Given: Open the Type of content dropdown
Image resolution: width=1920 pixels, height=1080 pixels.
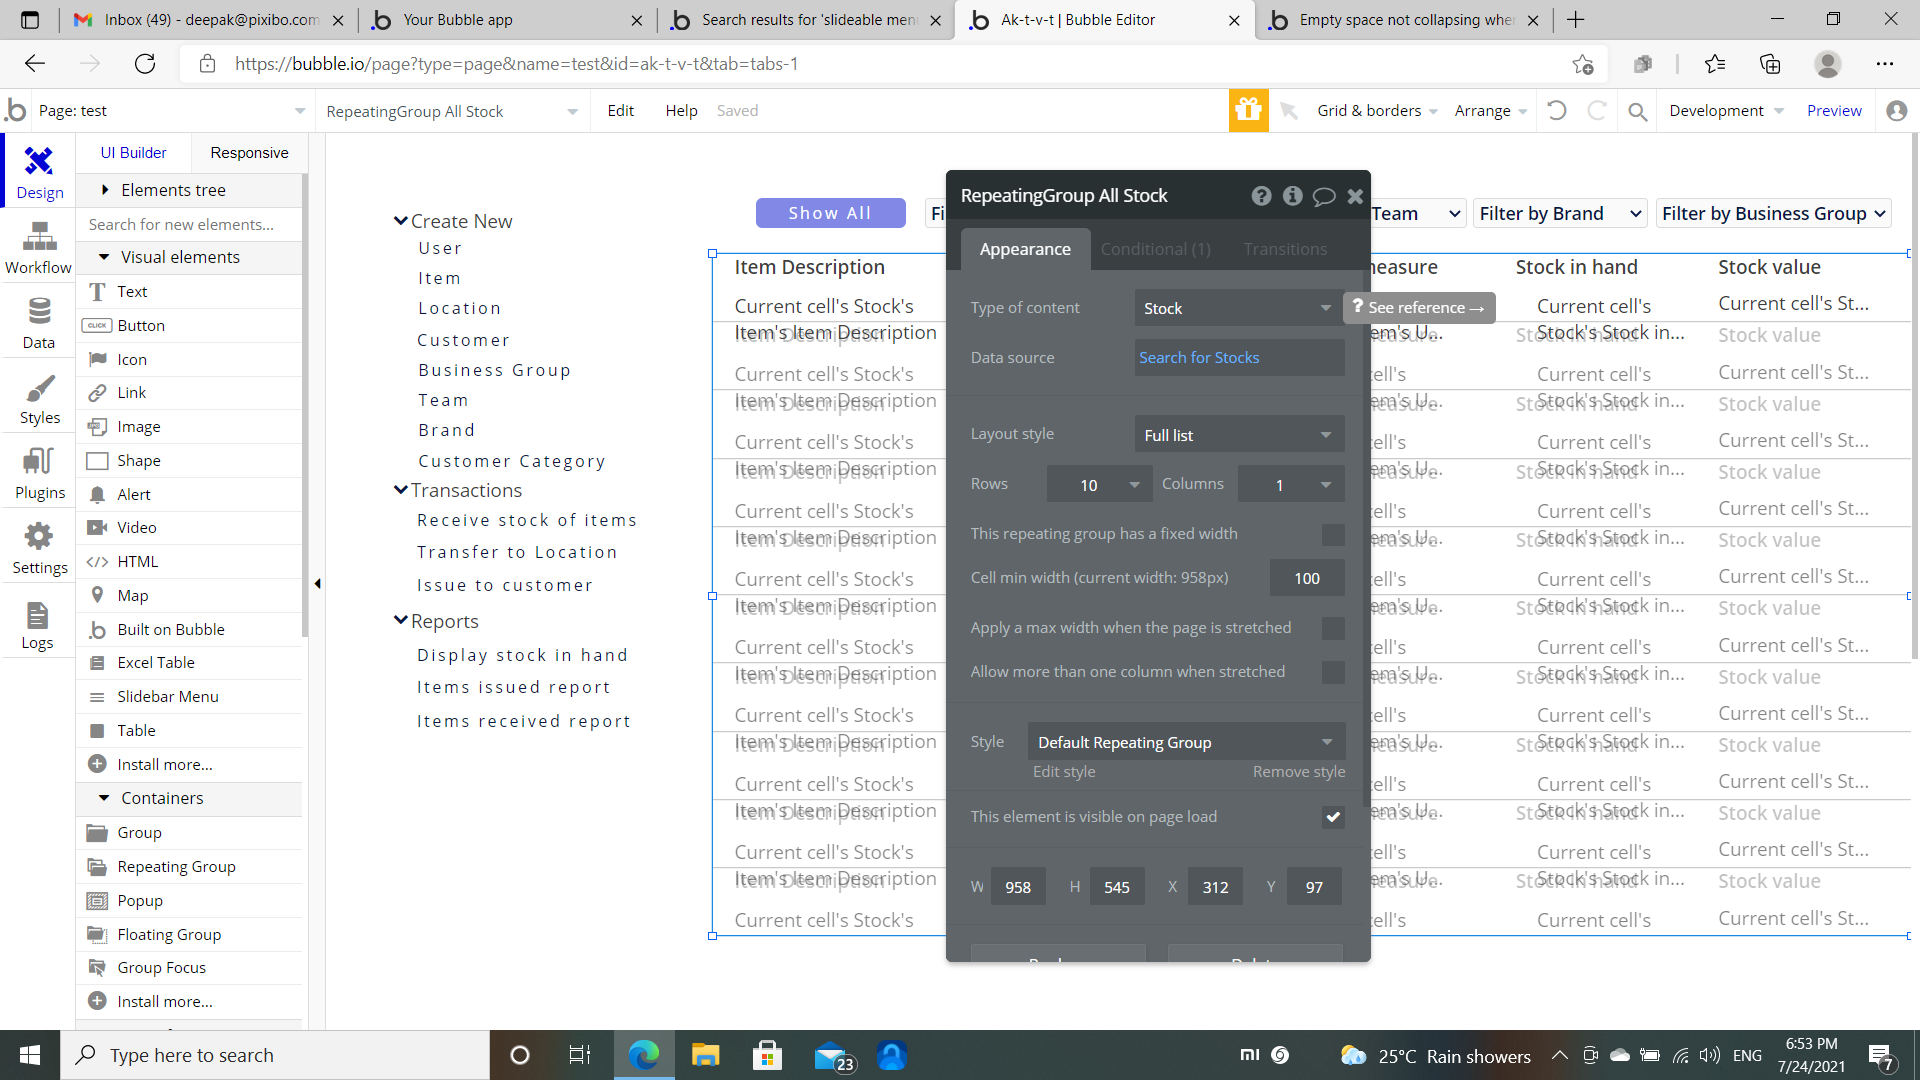Looking at the screenshot, I should (x=1238, y=308).
